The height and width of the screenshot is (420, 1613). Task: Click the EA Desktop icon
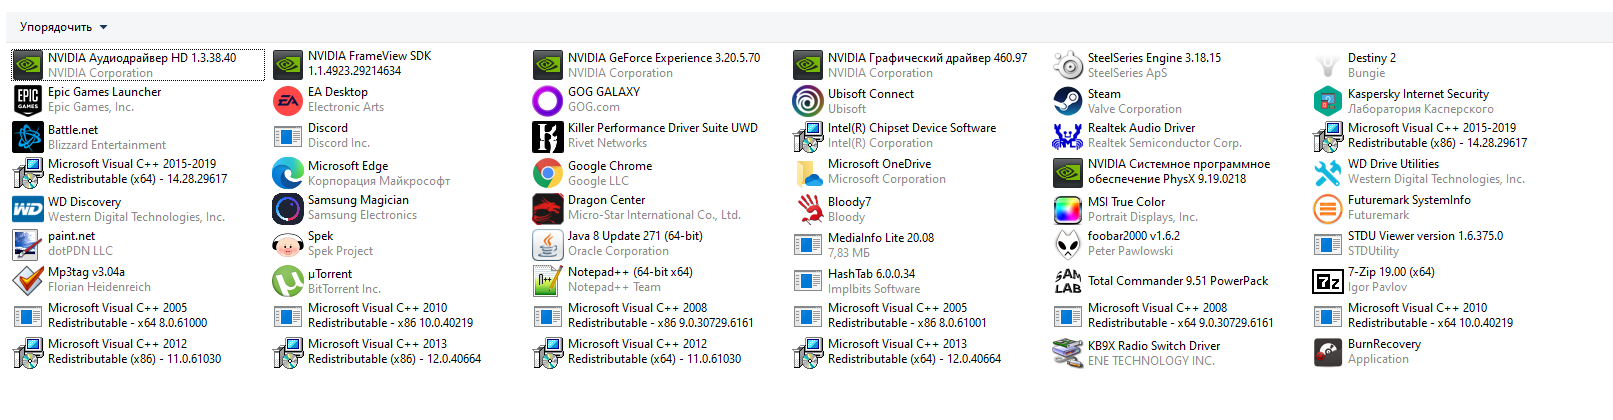point(288,99)
